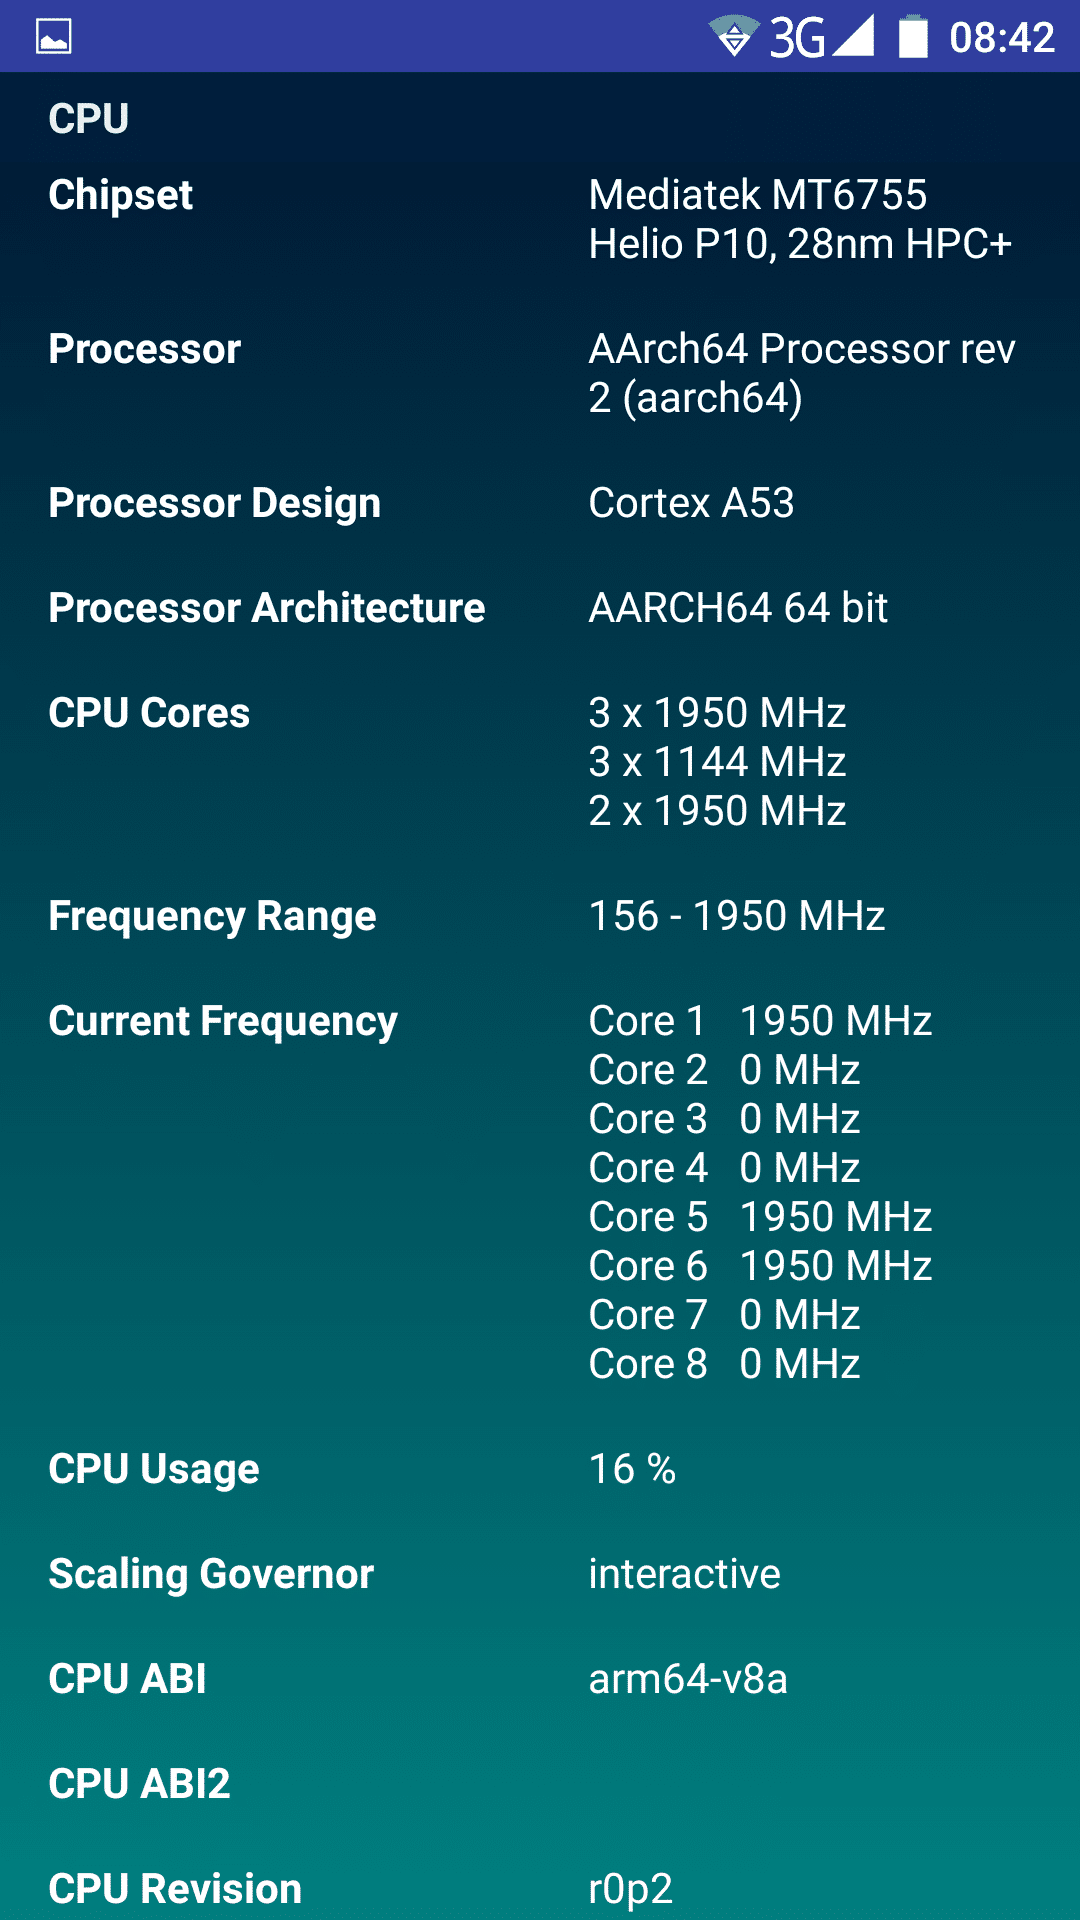Tap the battery icon in status bar
This screenshot has width=1080, height=1920.
913,37
